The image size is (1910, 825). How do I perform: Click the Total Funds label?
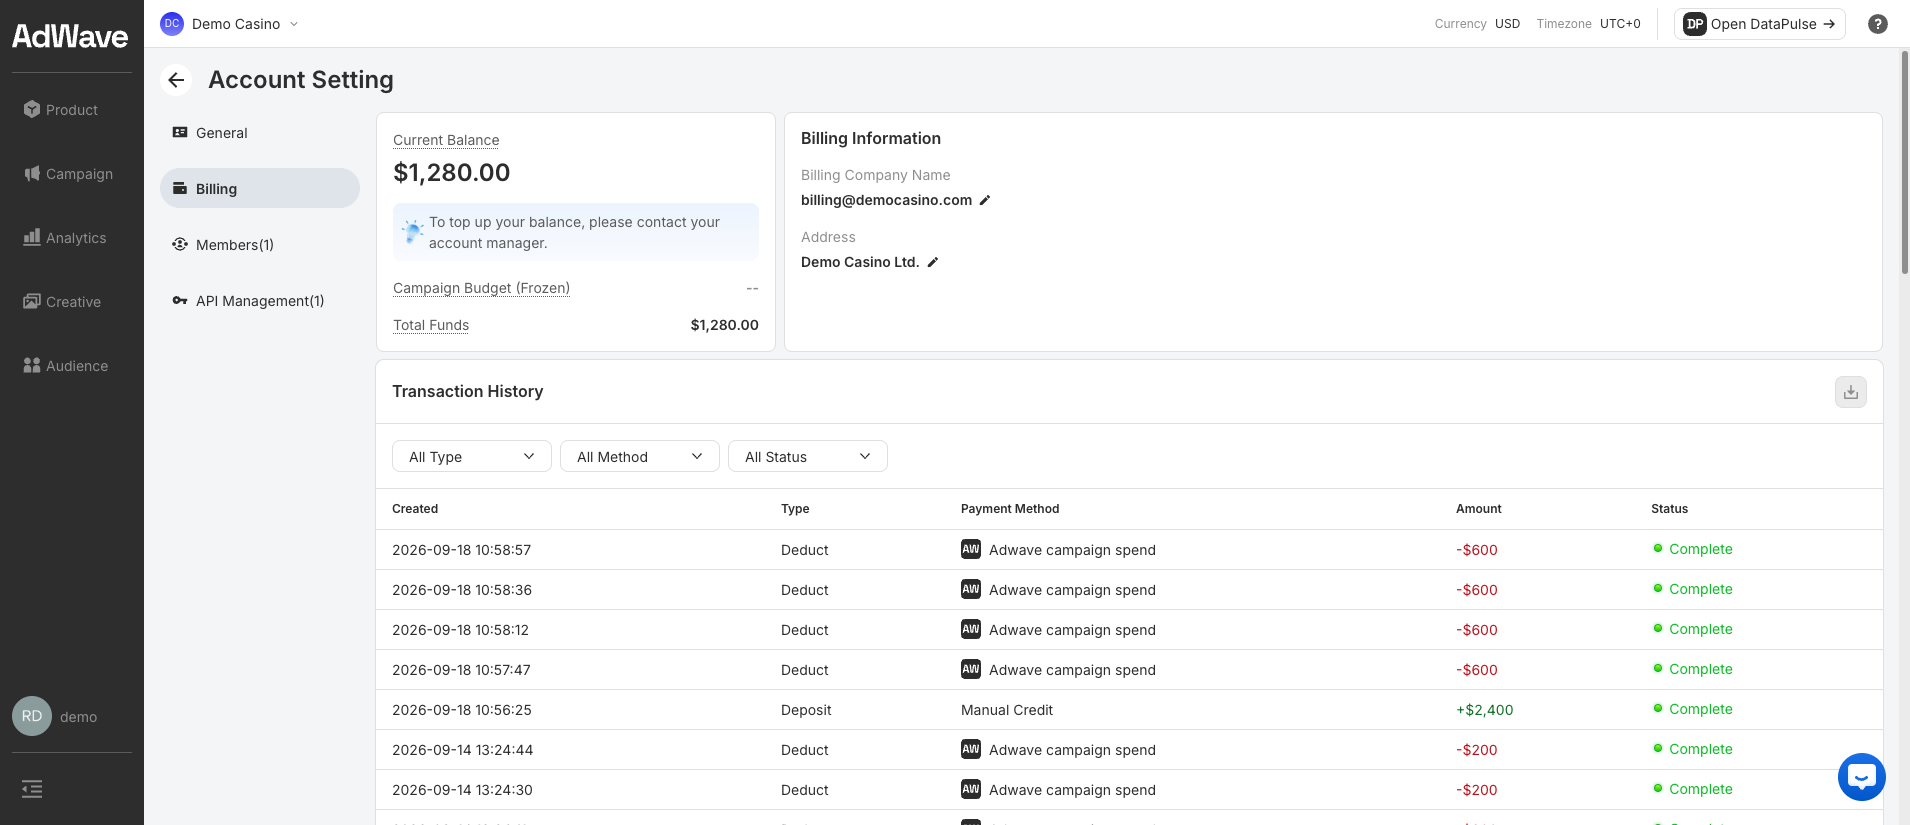click(431, 325)
